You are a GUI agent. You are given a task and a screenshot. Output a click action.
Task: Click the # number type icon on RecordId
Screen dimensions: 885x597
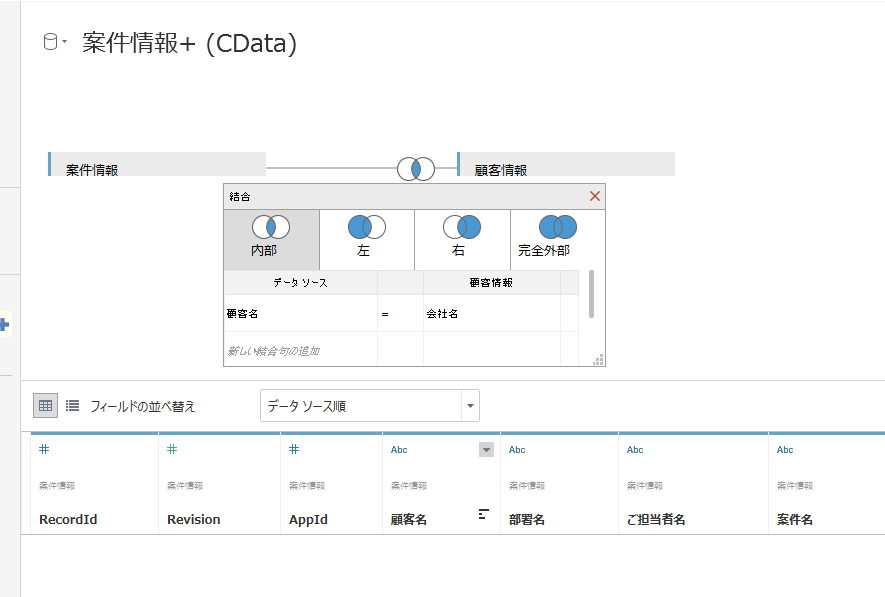click(x=43, y=449)
